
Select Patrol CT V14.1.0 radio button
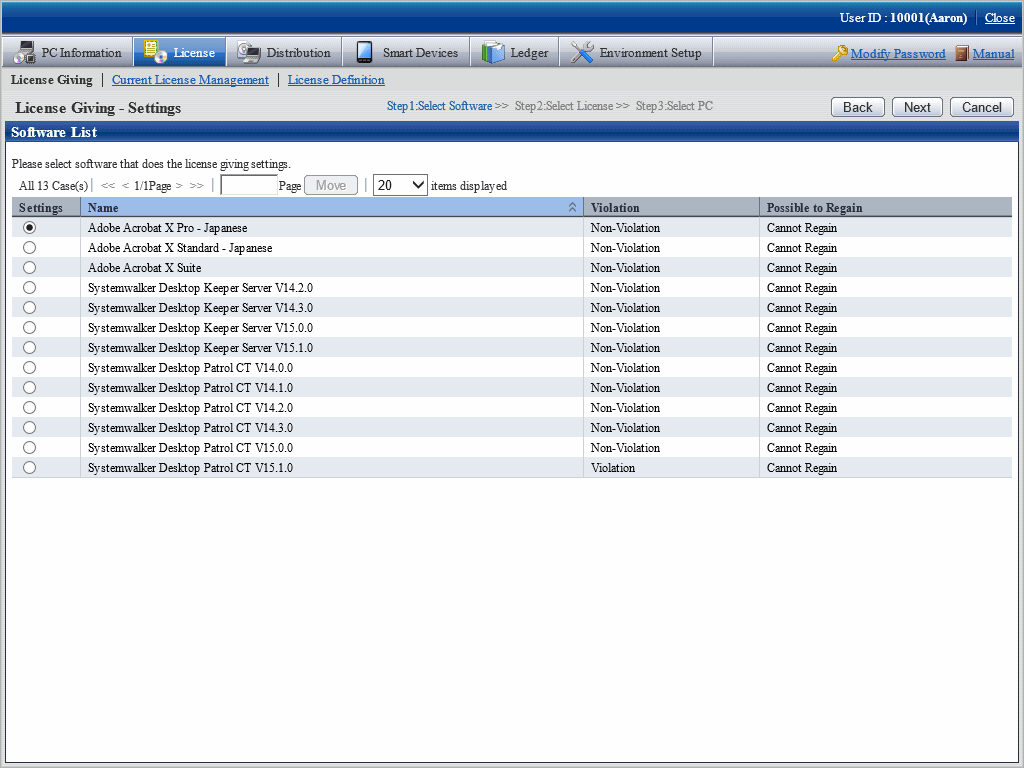(29, 388)
